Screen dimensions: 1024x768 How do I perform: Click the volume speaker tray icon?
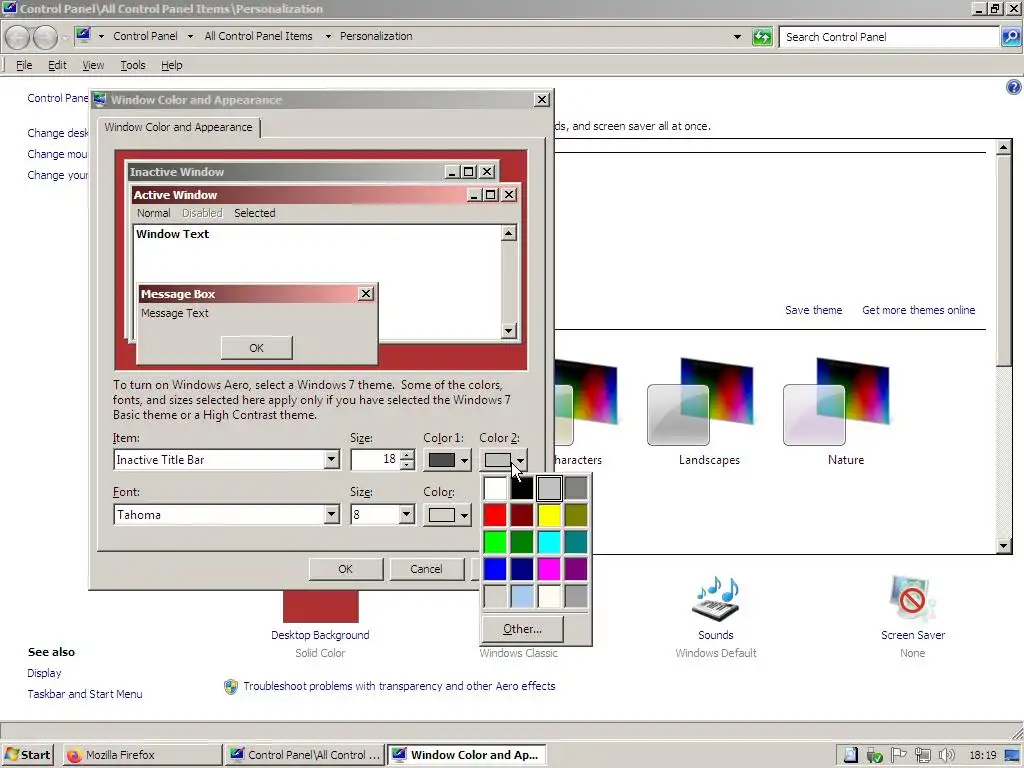(x=946, y=755)
